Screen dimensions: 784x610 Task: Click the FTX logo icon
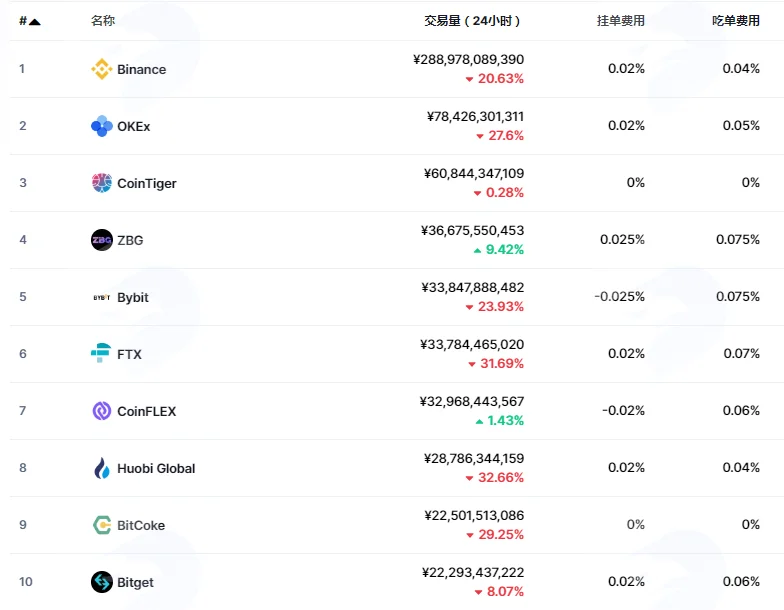pyautogui.click(x=101, y=353)
